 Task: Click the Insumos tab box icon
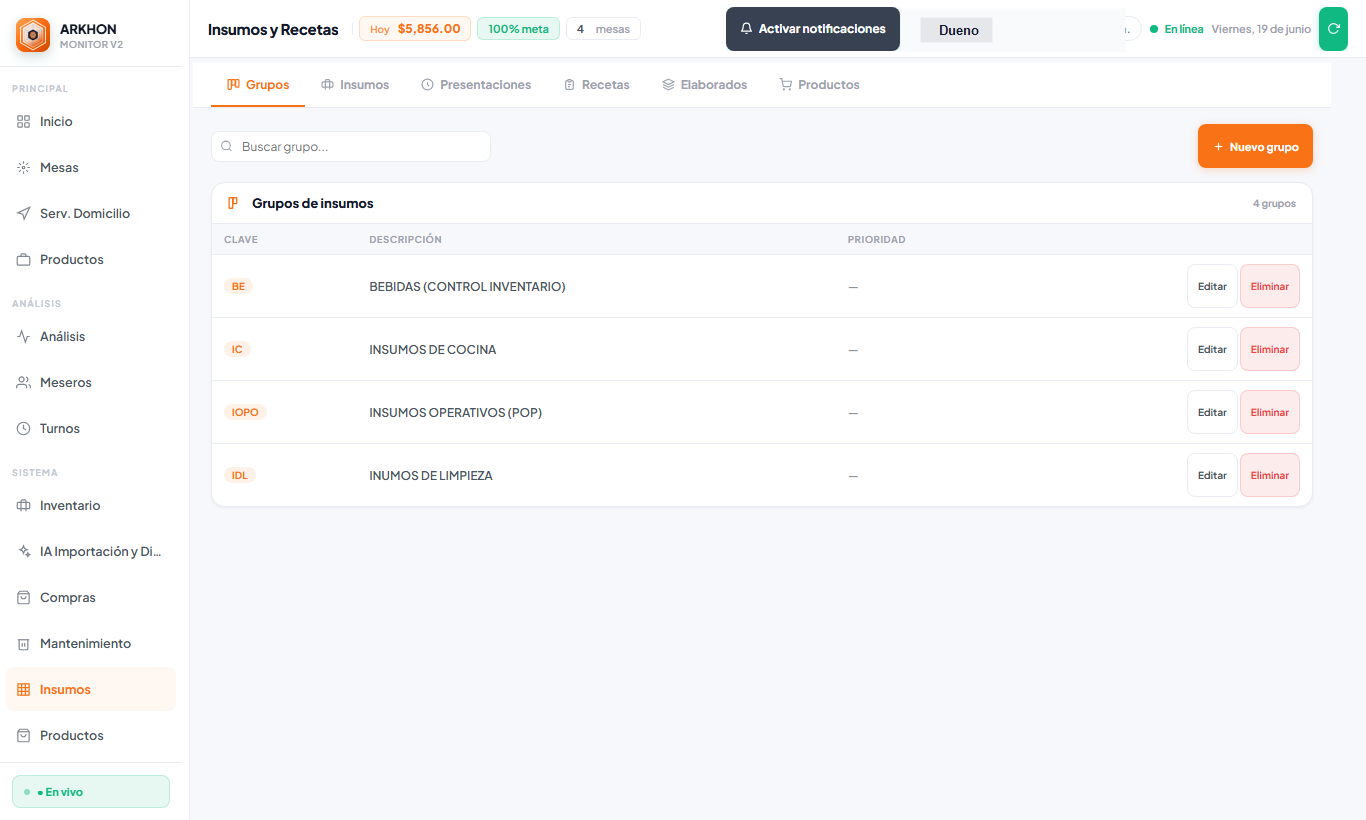click(x=327, y=84)
